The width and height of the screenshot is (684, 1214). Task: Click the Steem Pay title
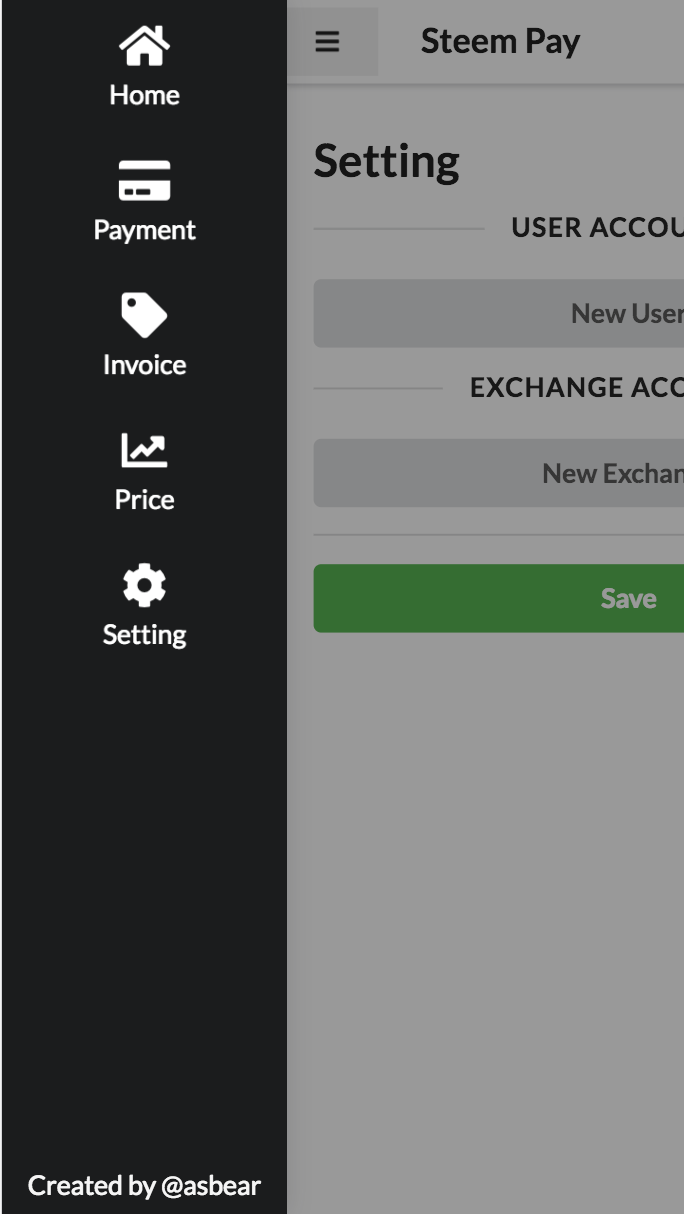tap(500, 42)
